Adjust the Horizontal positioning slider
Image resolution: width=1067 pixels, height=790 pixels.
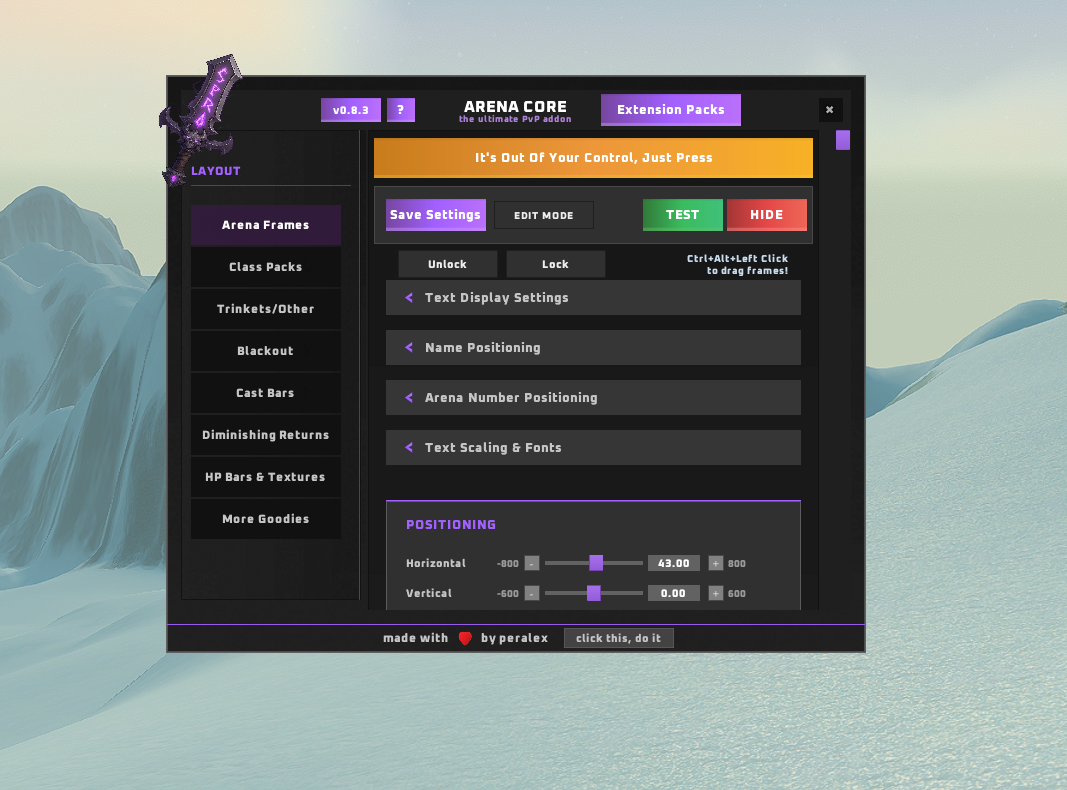(596, 563)
